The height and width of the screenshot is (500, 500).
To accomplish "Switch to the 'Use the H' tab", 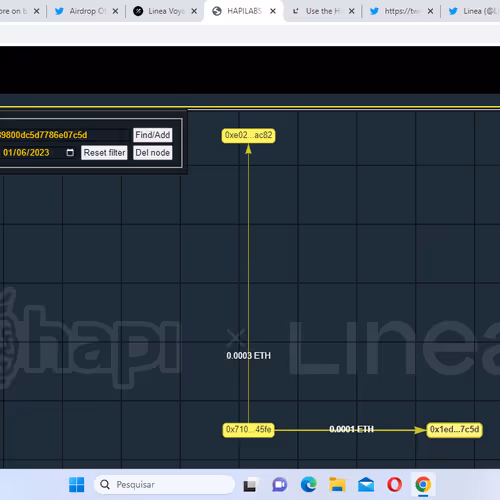I will click(322, 11).
